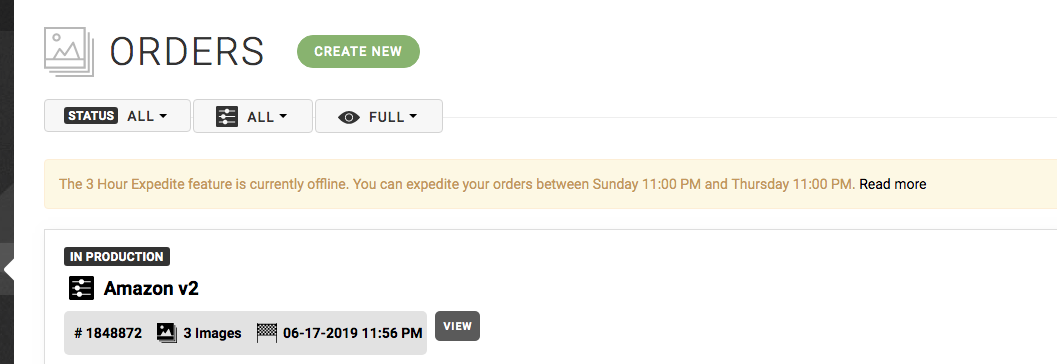Collapse the sidebar with the left arrow
1057x364 pixels.
pyautogui.click(x=9, y=270)
